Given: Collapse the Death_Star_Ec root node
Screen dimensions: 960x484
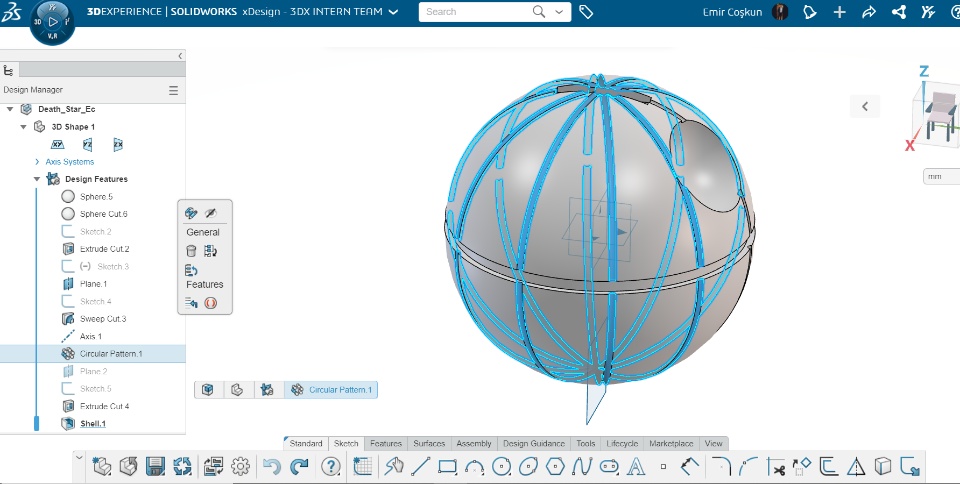Looking at the screenshot, I should 10,109.
